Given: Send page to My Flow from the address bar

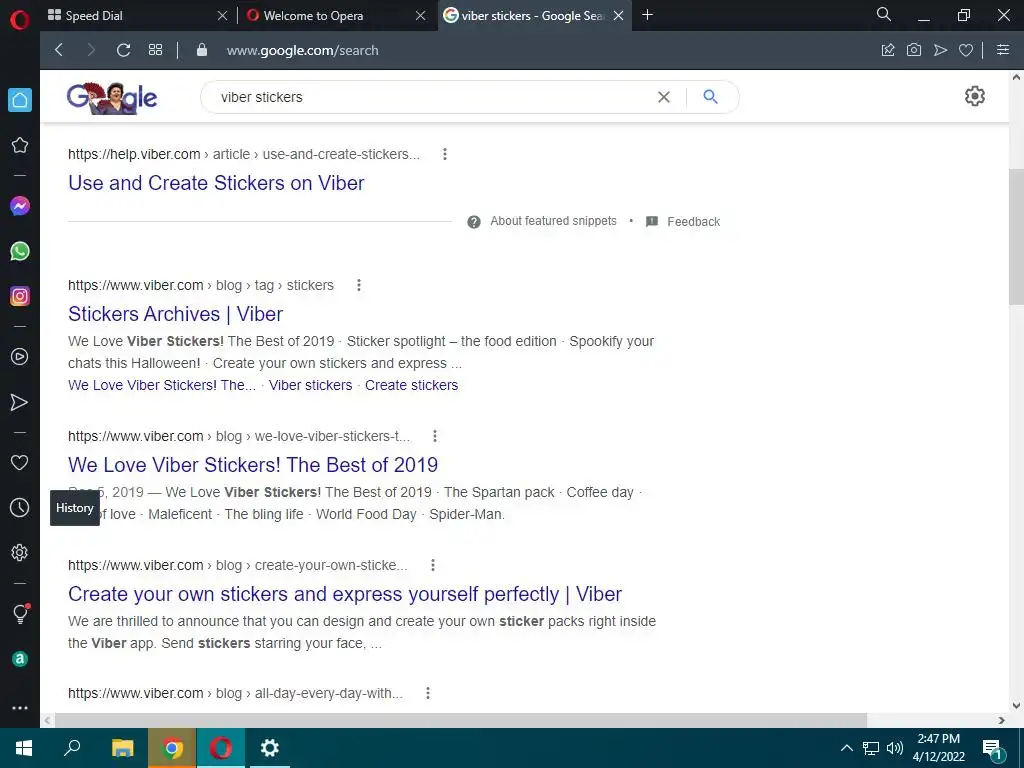Looking at the screenshot, I should [940, 50].
